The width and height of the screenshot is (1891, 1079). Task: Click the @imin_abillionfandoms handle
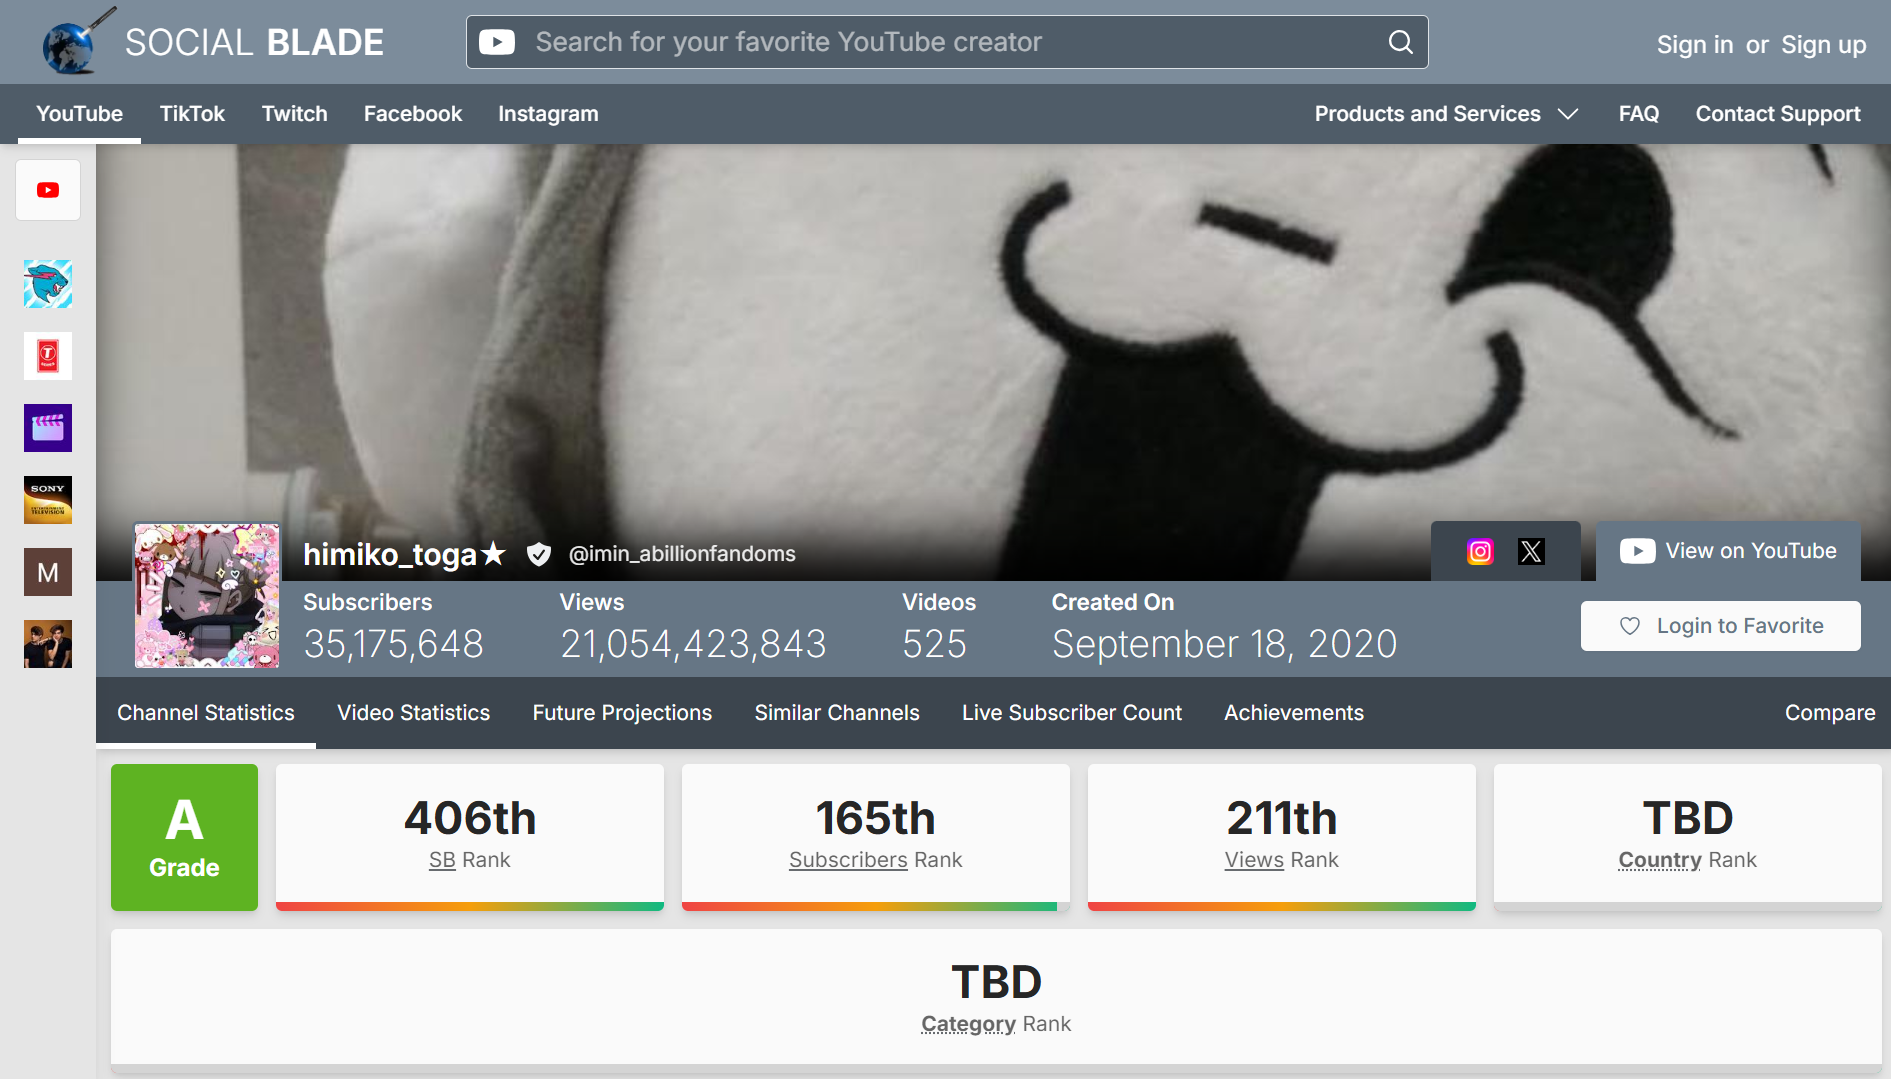[x=682, y=554]
